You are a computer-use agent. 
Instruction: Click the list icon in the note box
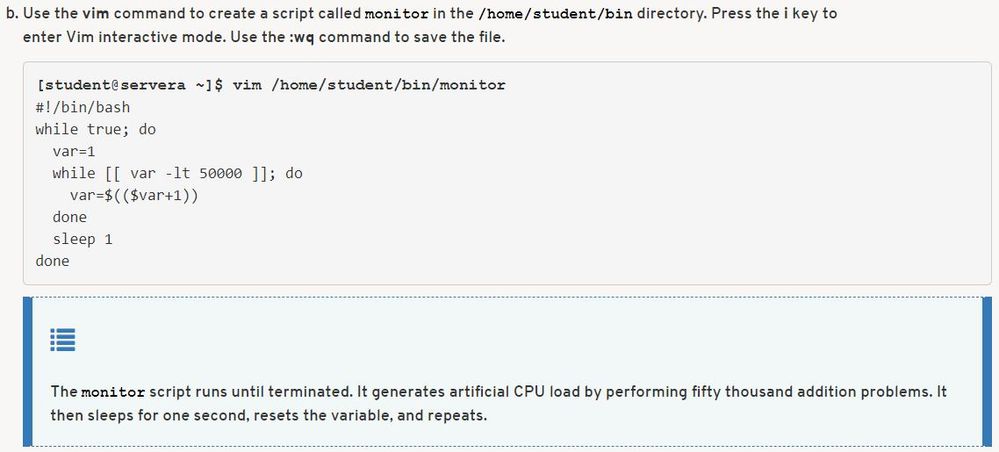point(63,340)
